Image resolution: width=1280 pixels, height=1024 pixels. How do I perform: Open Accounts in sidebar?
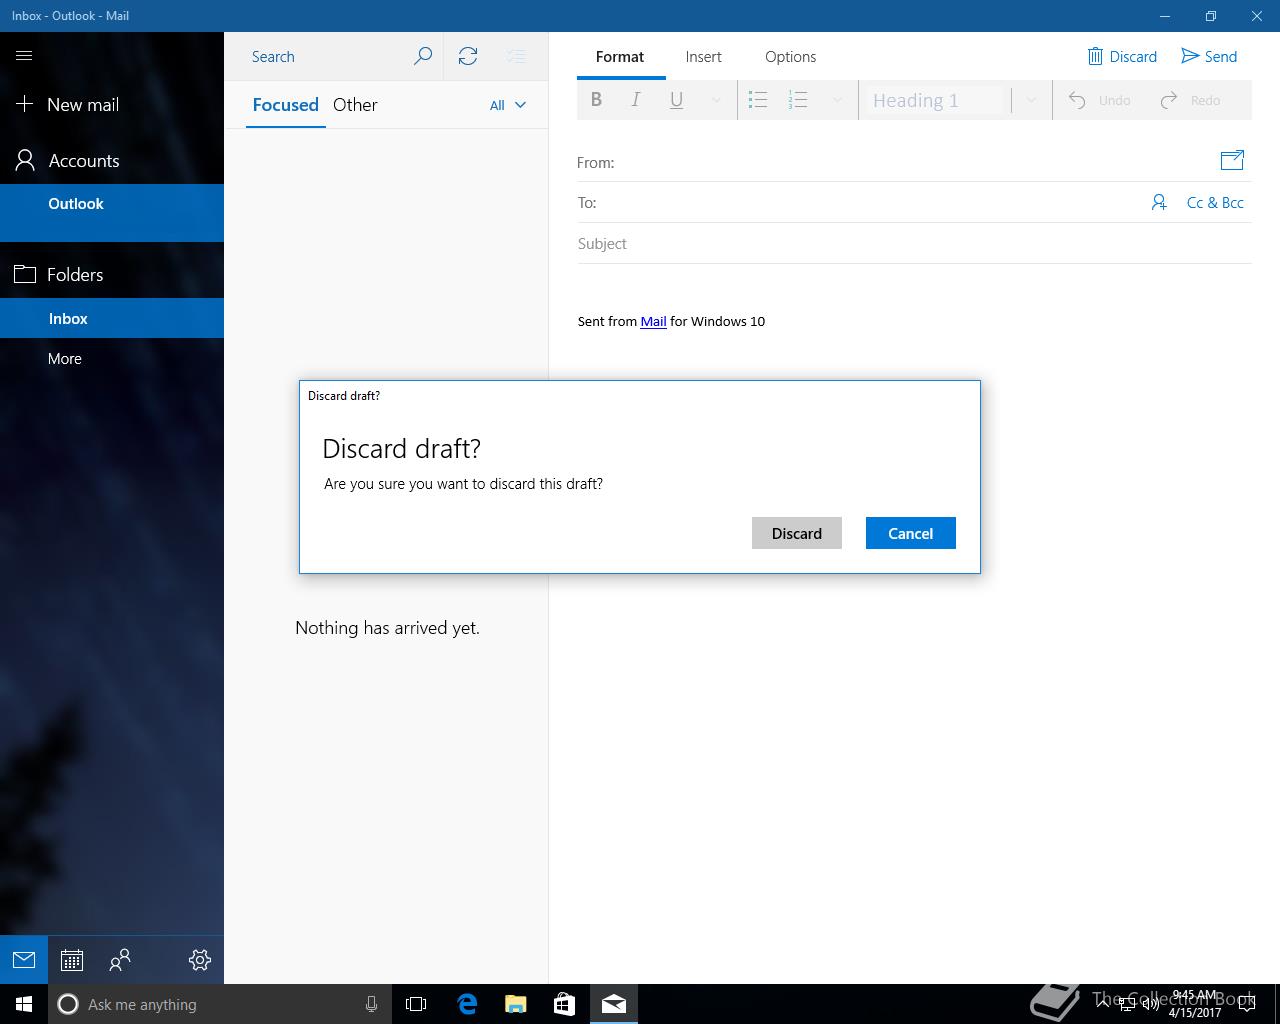tap(112, 160)
